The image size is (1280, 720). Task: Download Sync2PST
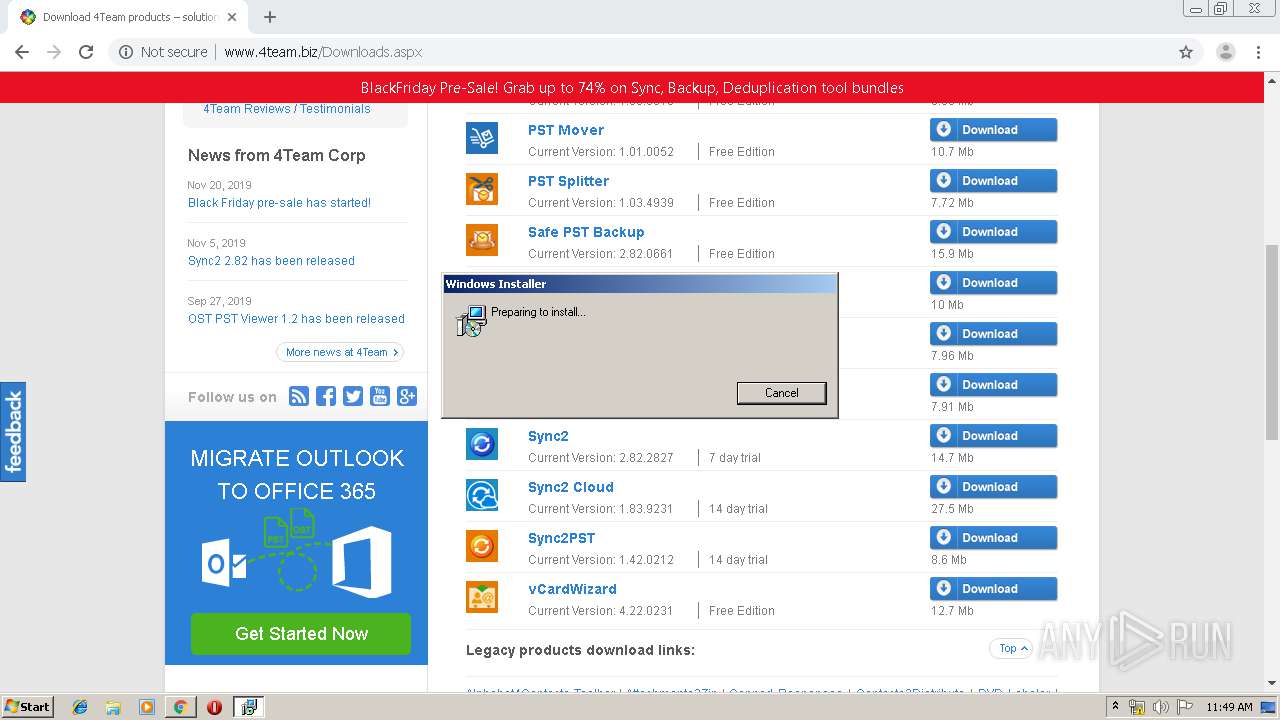[993, 538]
